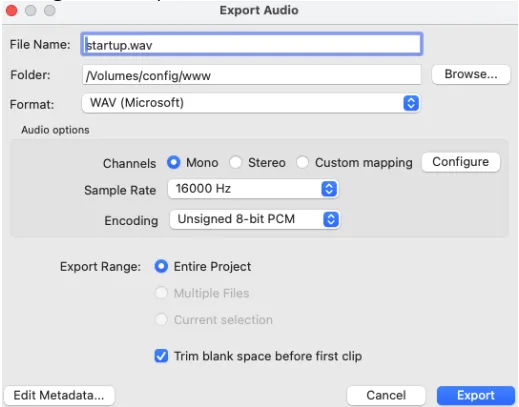Select Multiple Files export range
Viewport: 519px width, 407px height.
[x=161, y=293]
